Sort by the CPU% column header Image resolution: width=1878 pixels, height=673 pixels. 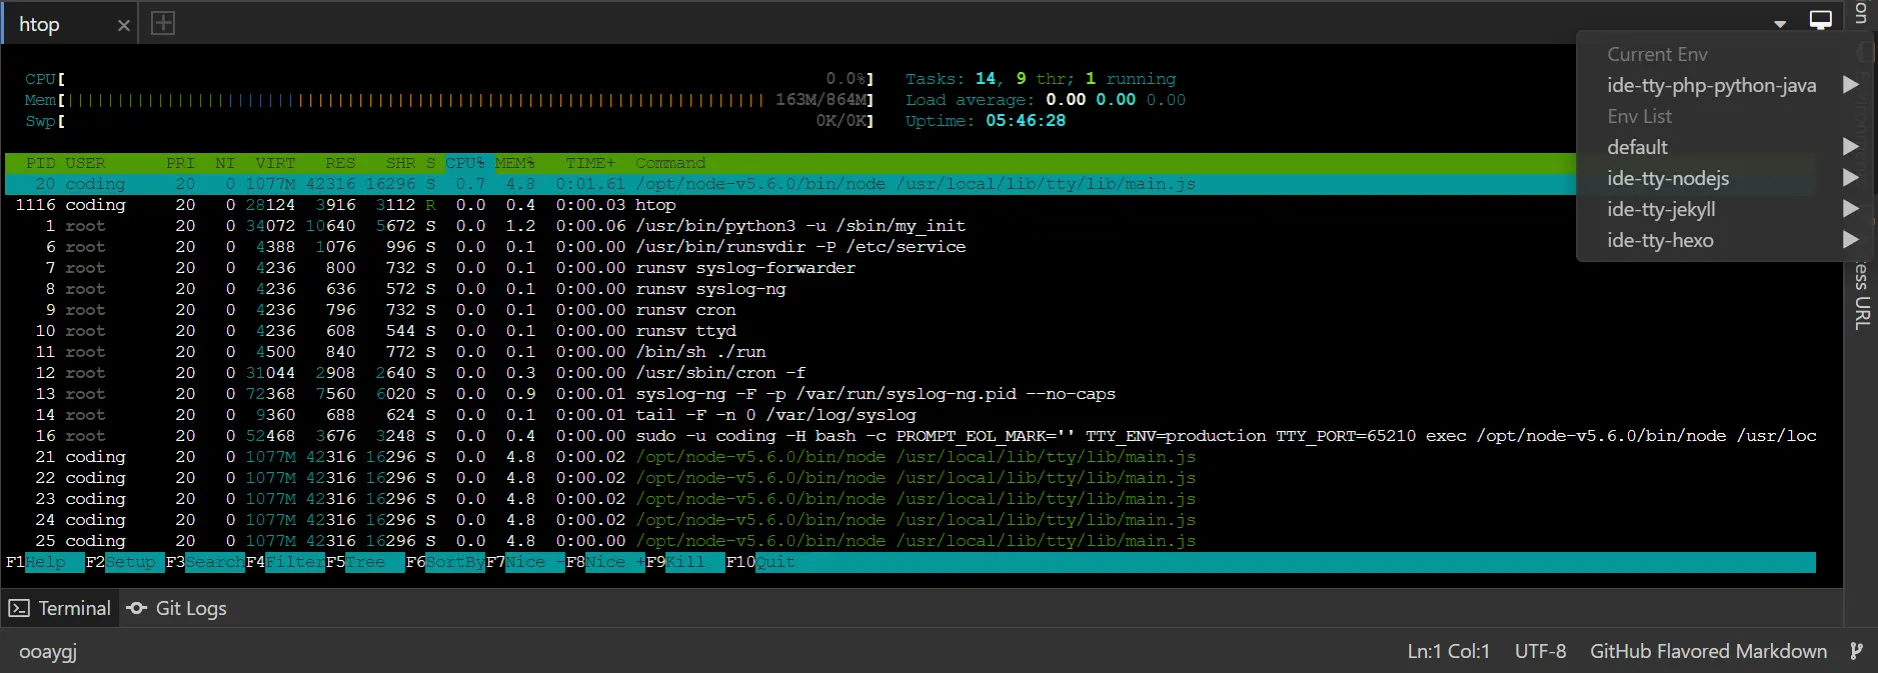[465, 163]
